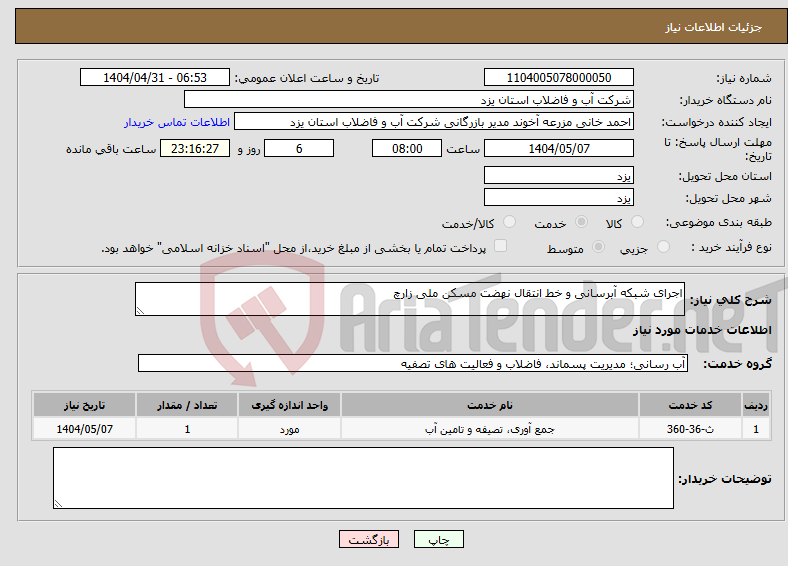Select the جزیی purchase type radio
Image resolution: width=788 pixels, height=566 pixels.
pyautogui.click(x=663, y=247)
